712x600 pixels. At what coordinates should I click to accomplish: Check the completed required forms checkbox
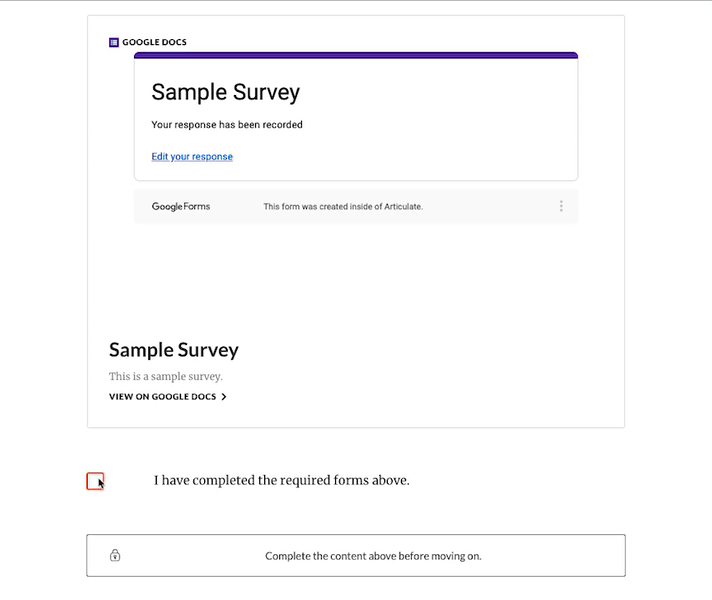coord(95,481)
